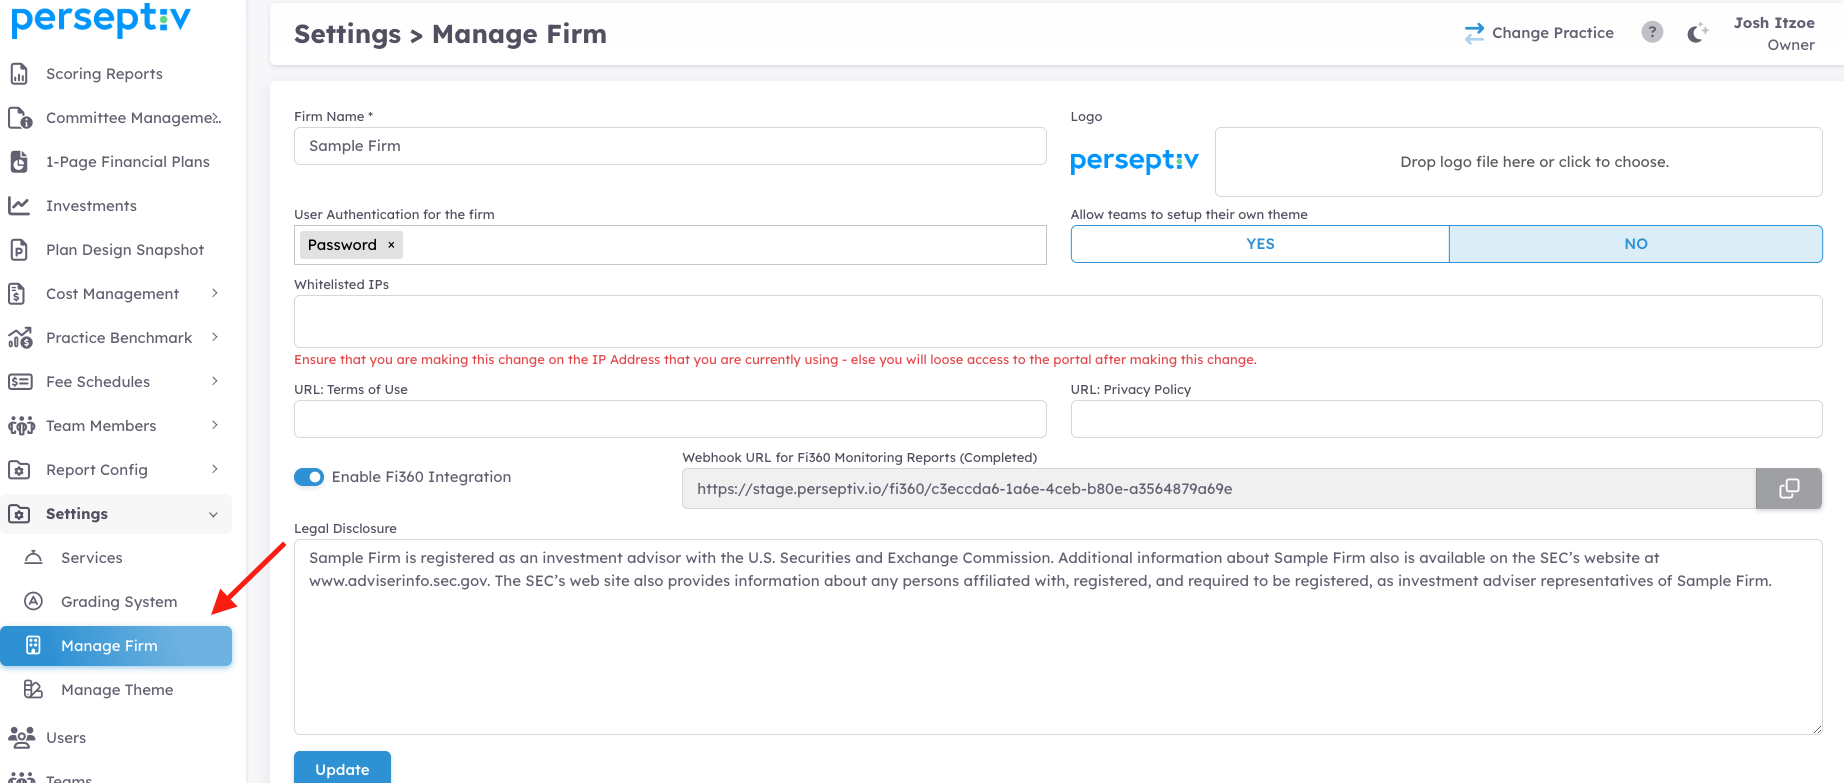This screenshot has width=1844, height=783.
Task: Click the Users group icon
Action: (x=21, y=738)
